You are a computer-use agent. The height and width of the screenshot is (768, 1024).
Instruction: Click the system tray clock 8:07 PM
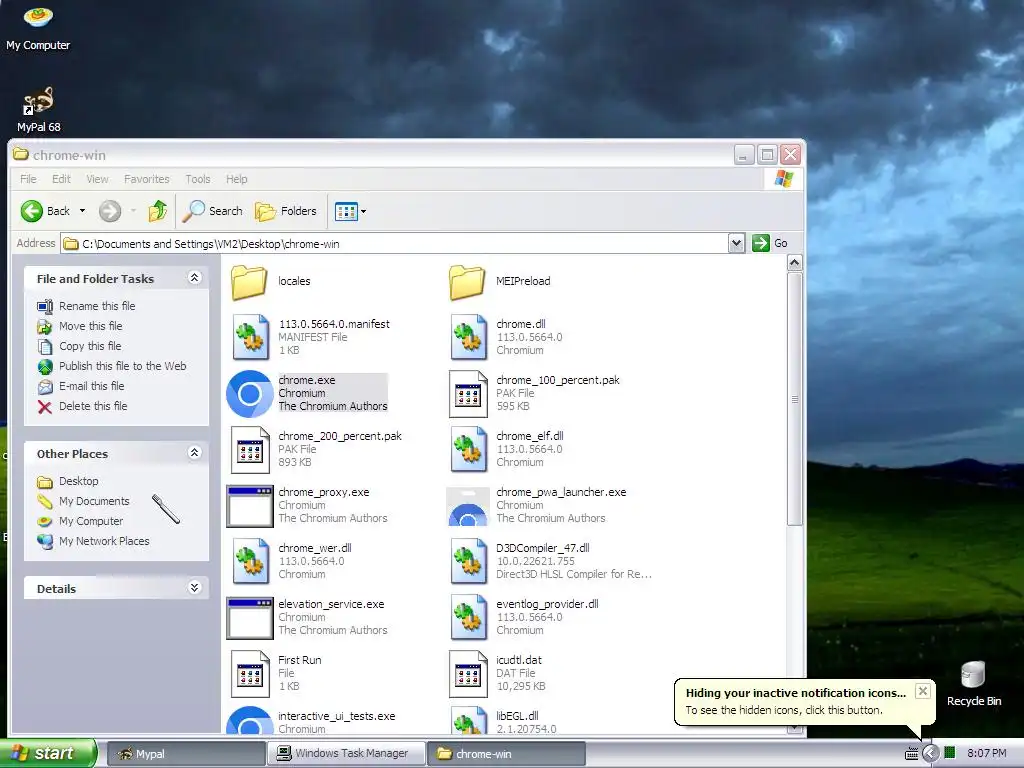point(987,753)
